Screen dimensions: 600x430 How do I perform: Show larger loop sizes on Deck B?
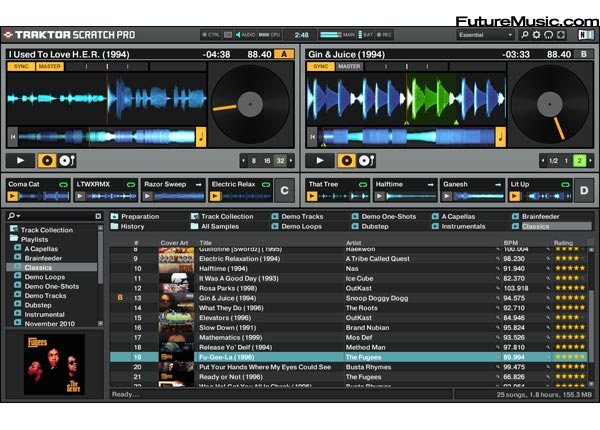point(590,161)
